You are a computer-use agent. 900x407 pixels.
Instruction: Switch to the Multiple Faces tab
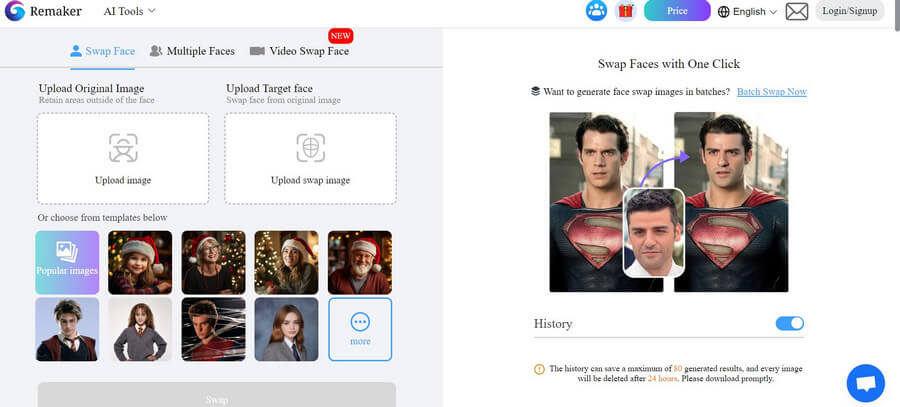(x=192, y=51)
